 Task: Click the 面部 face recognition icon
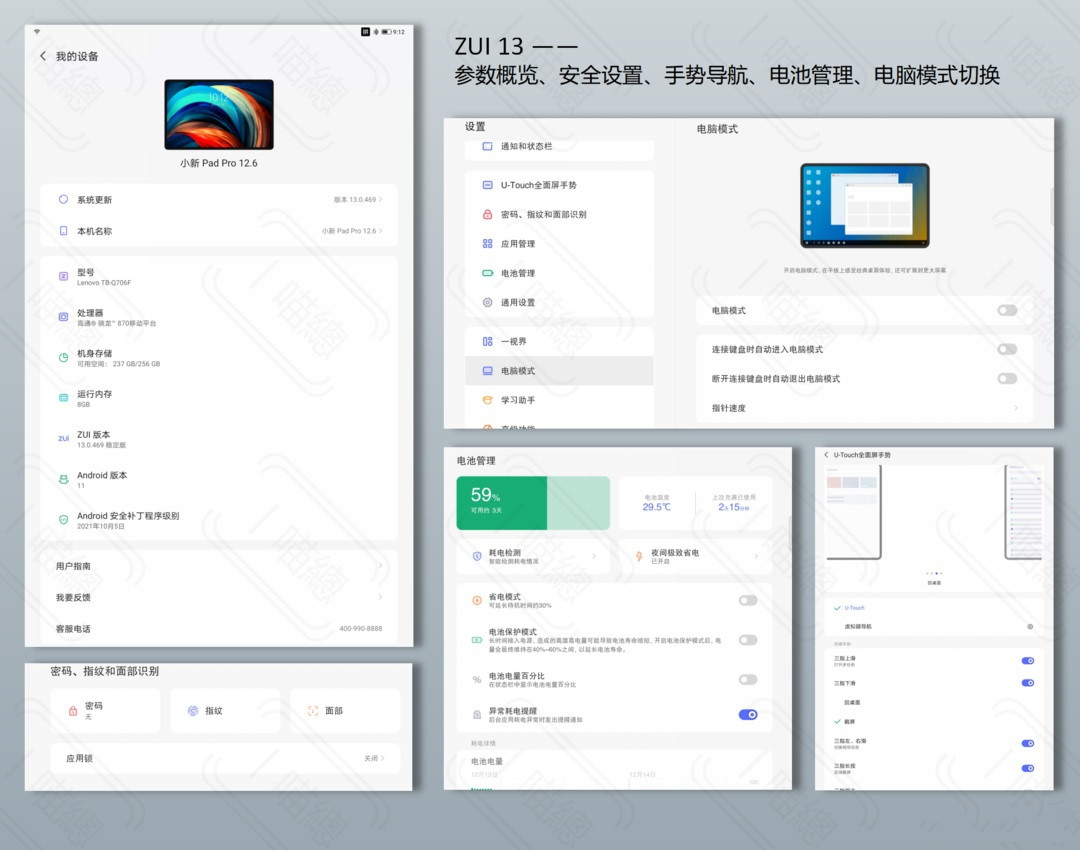coord(313,710)
